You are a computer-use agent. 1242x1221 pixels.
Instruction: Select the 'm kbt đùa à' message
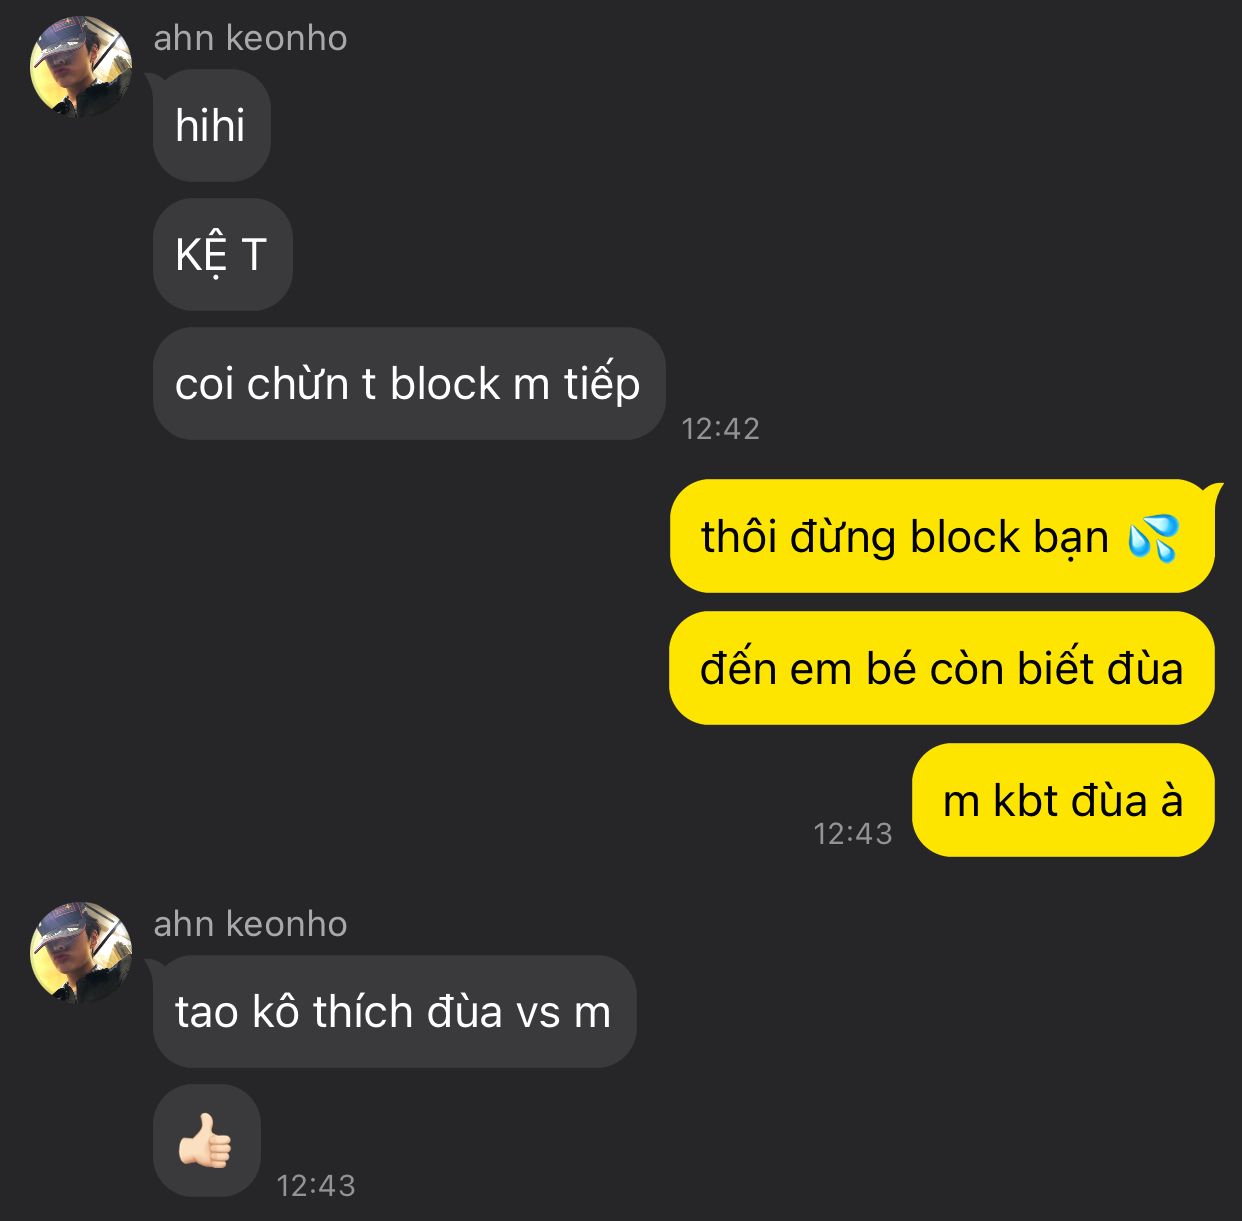pyautogui.click(x=1063, y=800)
